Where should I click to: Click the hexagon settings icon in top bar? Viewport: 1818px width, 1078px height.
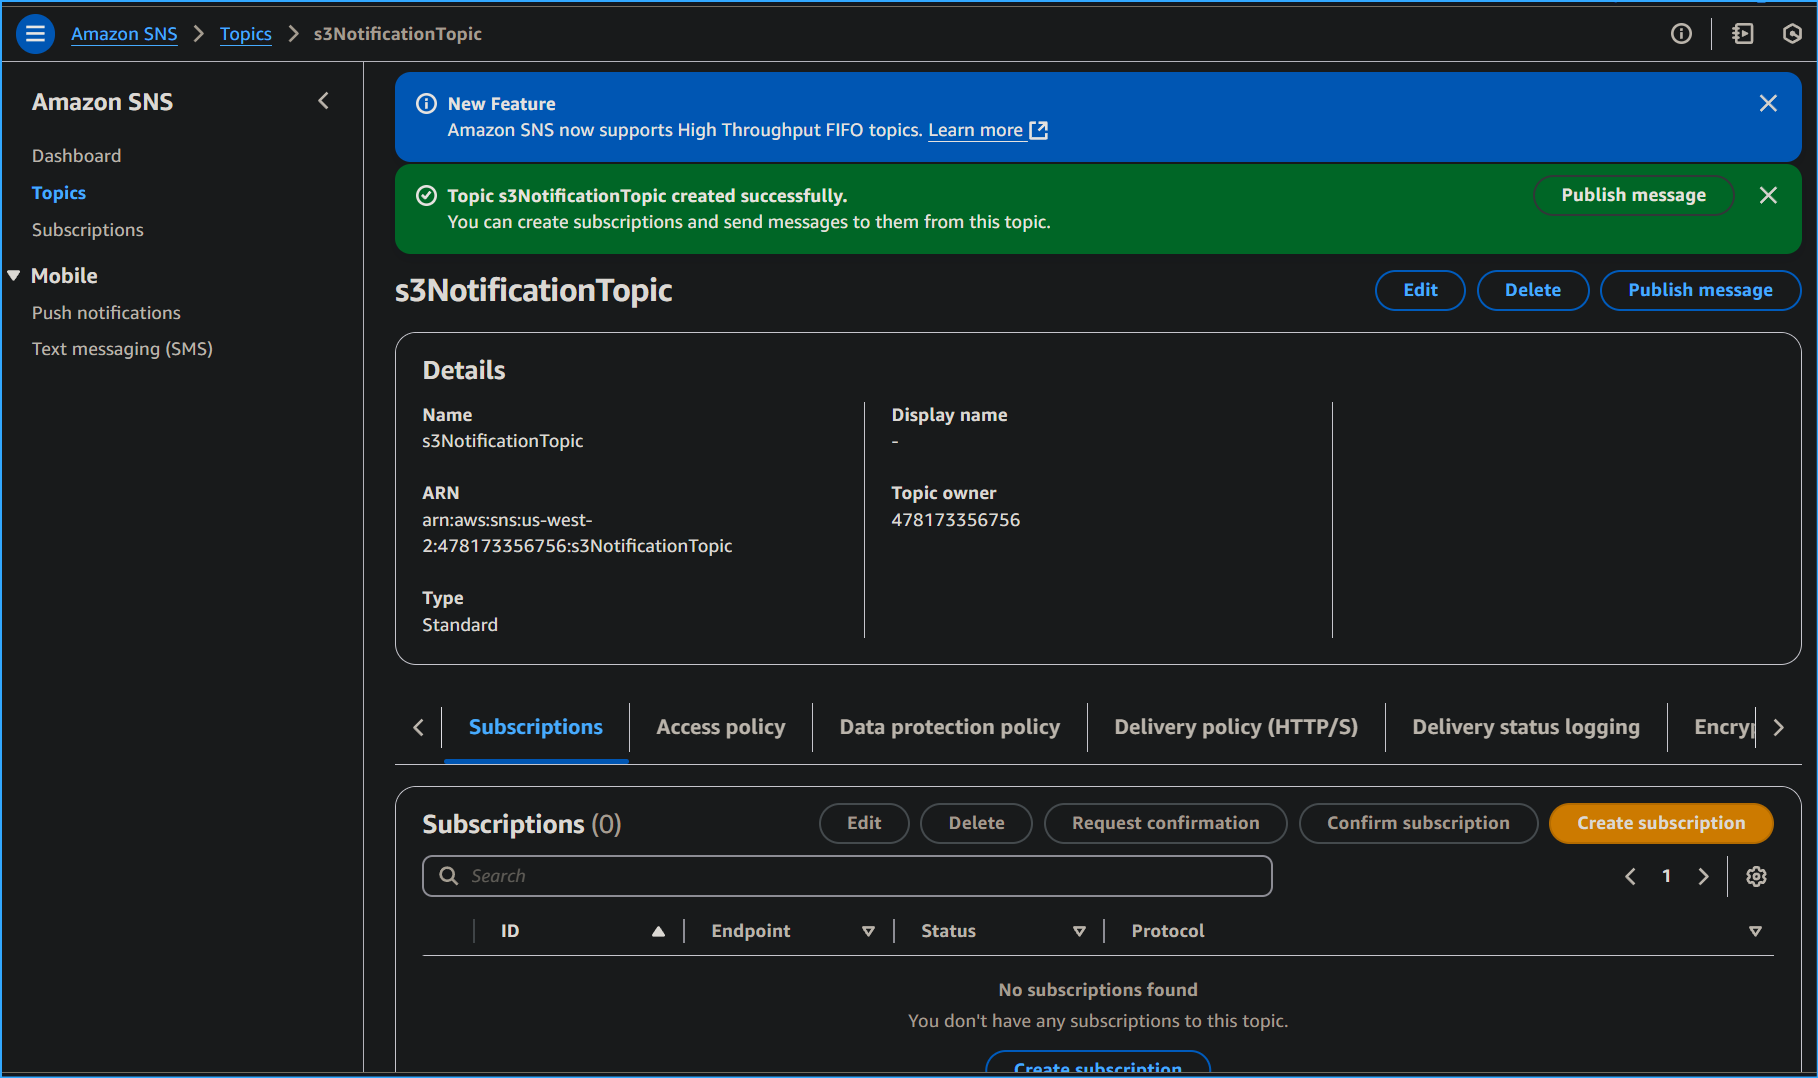coord(1792,34)
